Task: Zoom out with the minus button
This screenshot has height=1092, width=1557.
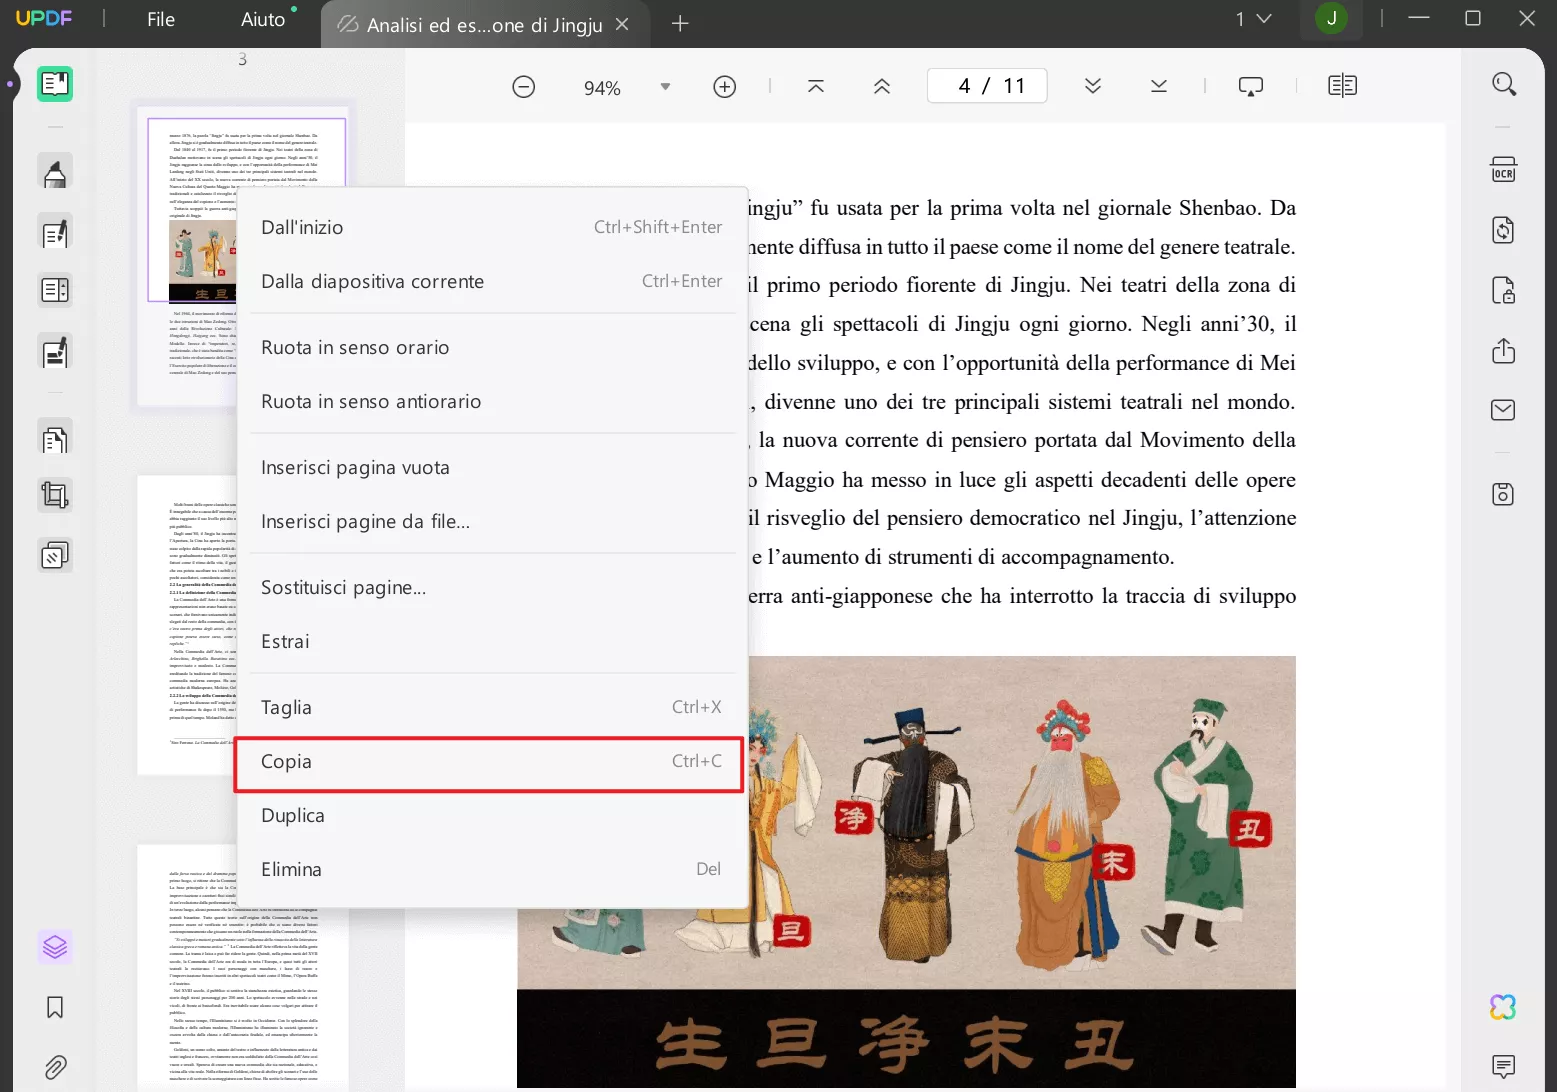Action: [523, 87]
